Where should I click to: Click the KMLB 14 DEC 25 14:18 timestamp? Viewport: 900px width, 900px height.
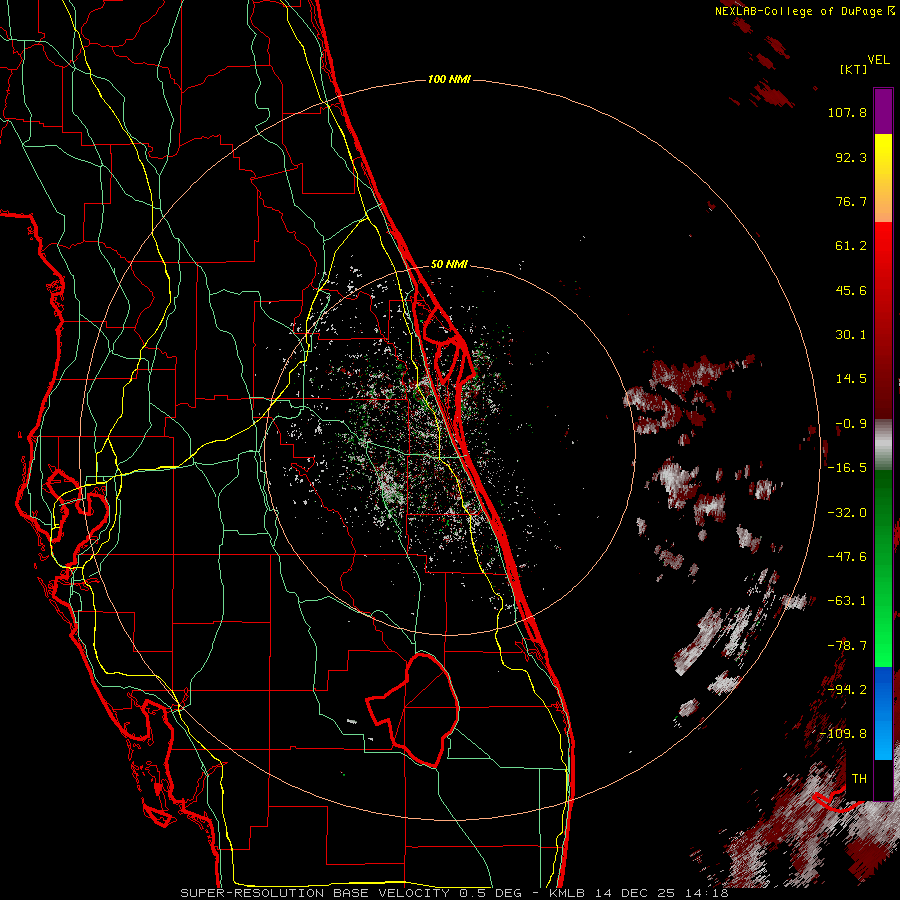639,893
